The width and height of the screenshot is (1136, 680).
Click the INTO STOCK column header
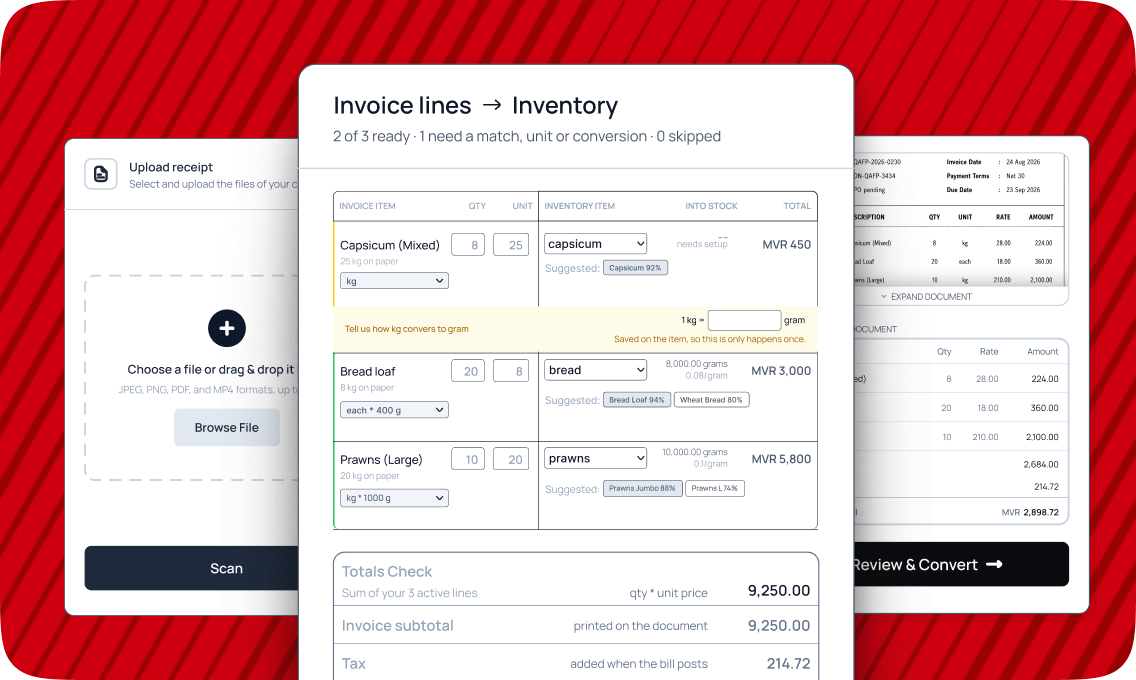tap(711, 206)
